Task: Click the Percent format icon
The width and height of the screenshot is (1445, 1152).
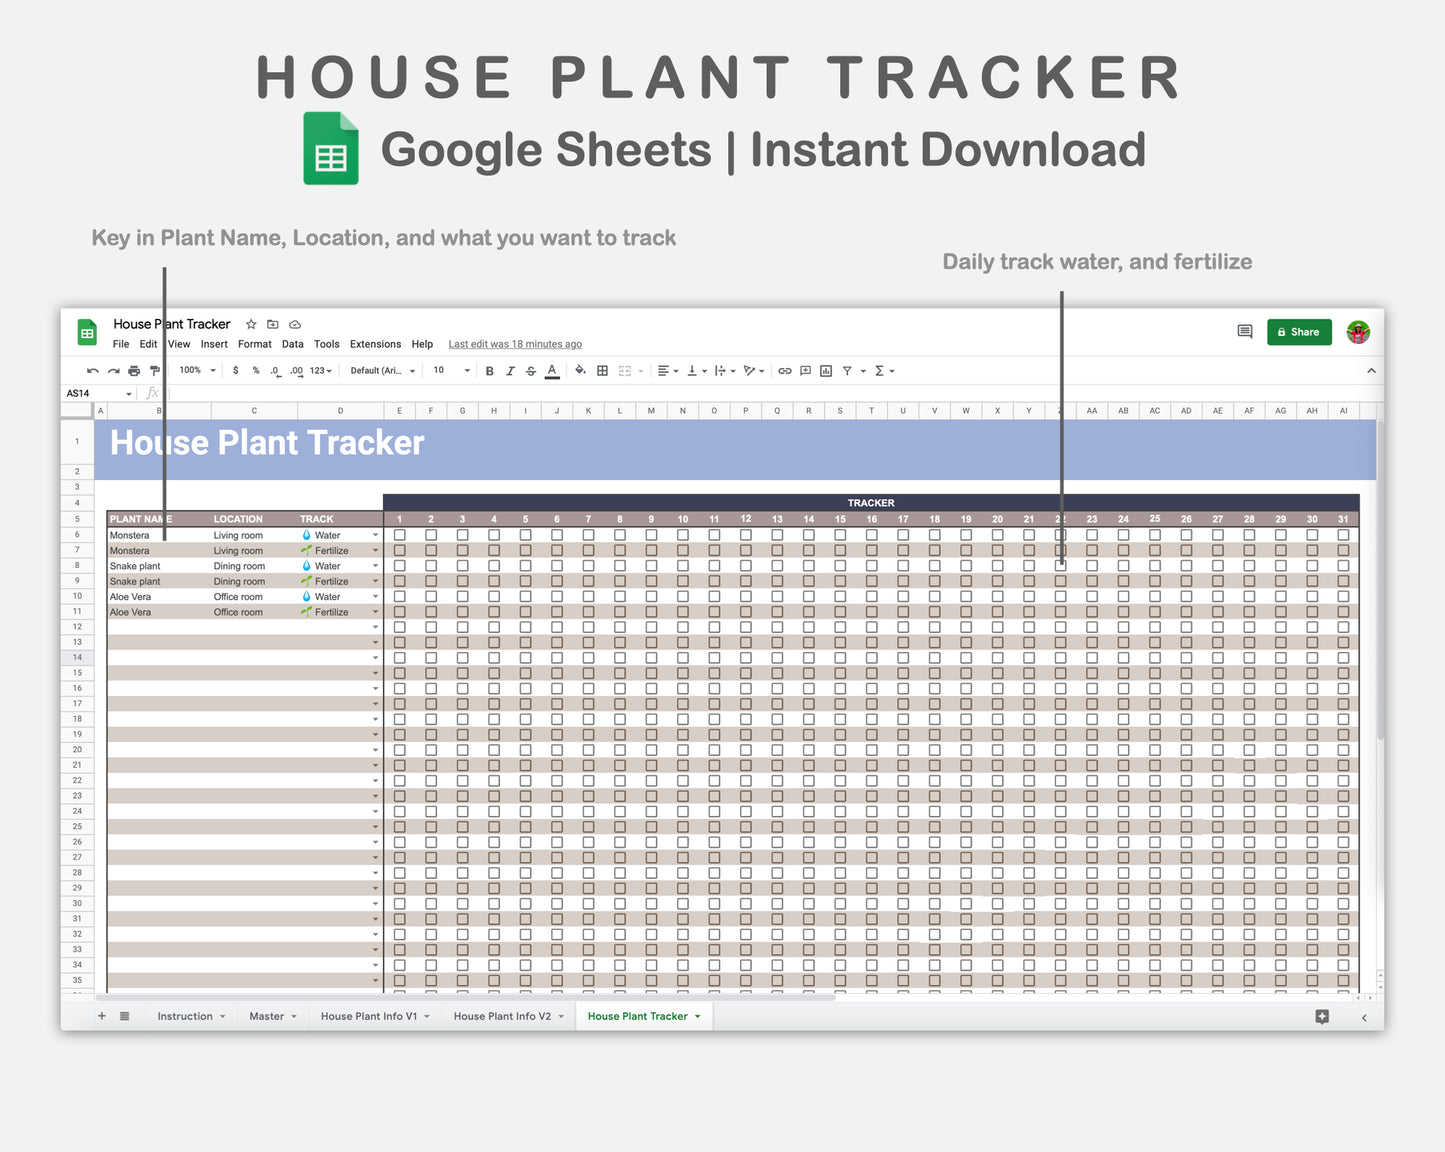Action: coord(256,370)
